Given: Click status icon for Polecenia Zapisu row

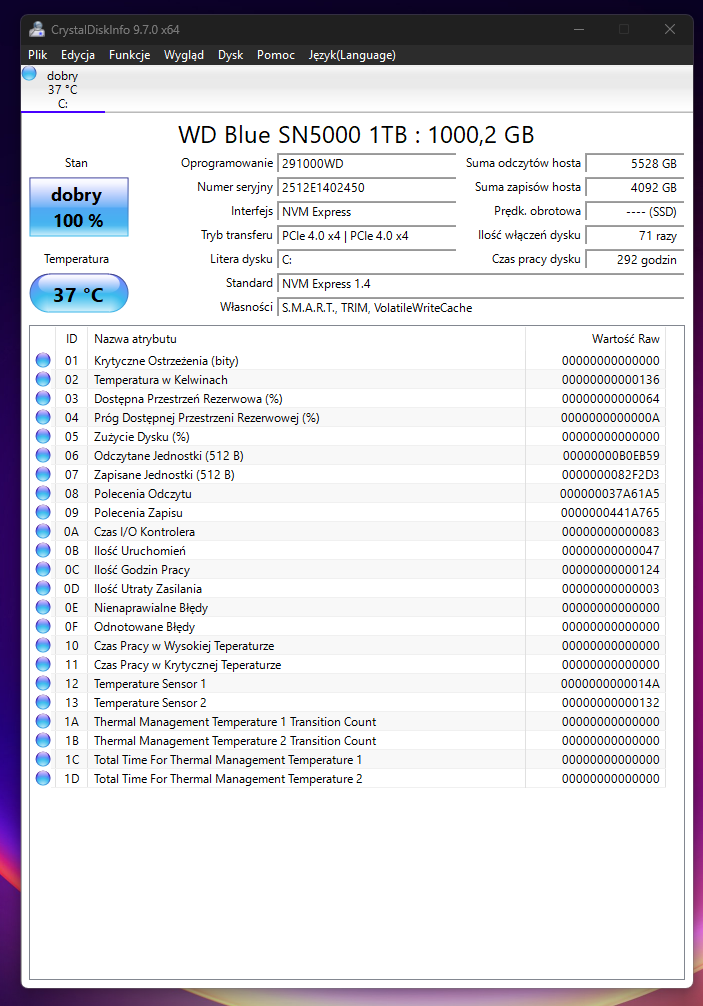Looking at the screenshot, I should coord(43,513).
